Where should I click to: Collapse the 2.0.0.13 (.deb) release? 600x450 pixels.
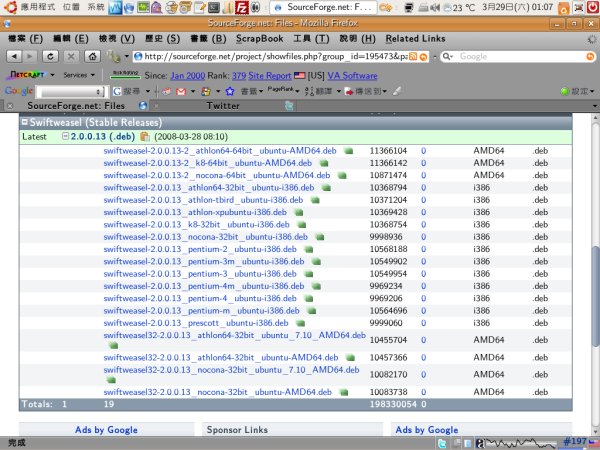pos(65,136)
